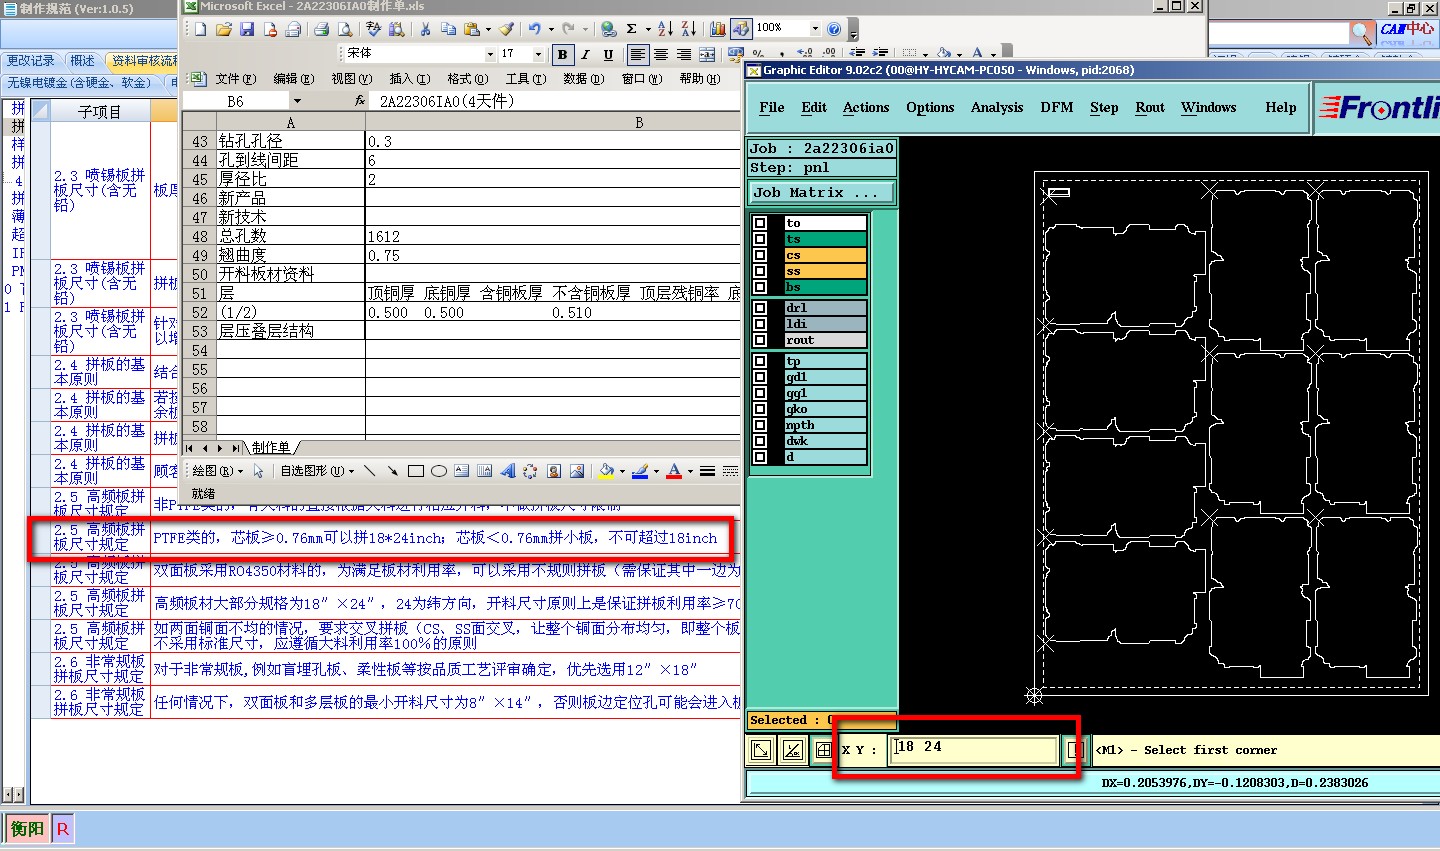Click the Job Matrix button
This screenshot has height=851, width=1440.
coord(821,193)
